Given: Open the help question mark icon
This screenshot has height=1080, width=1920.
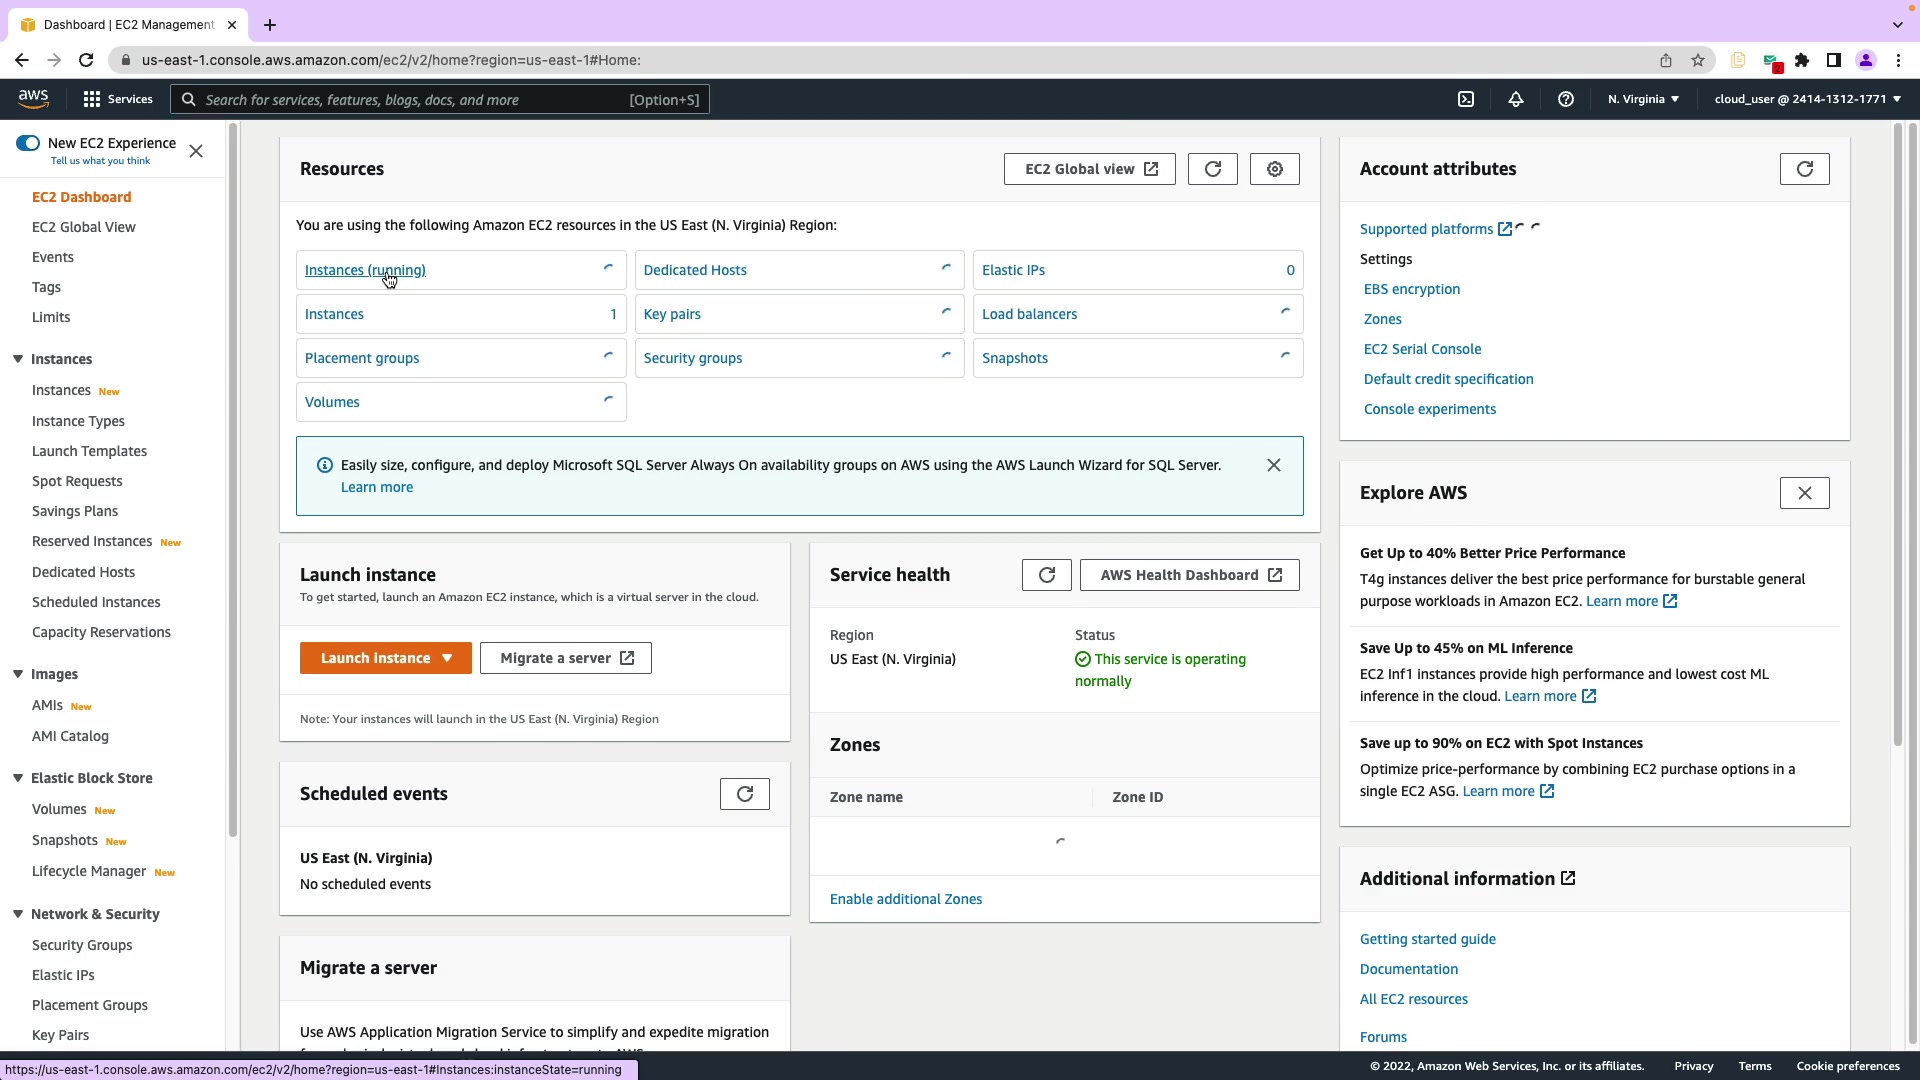Looking at the screenshot, I should (x=1566, y=99).
